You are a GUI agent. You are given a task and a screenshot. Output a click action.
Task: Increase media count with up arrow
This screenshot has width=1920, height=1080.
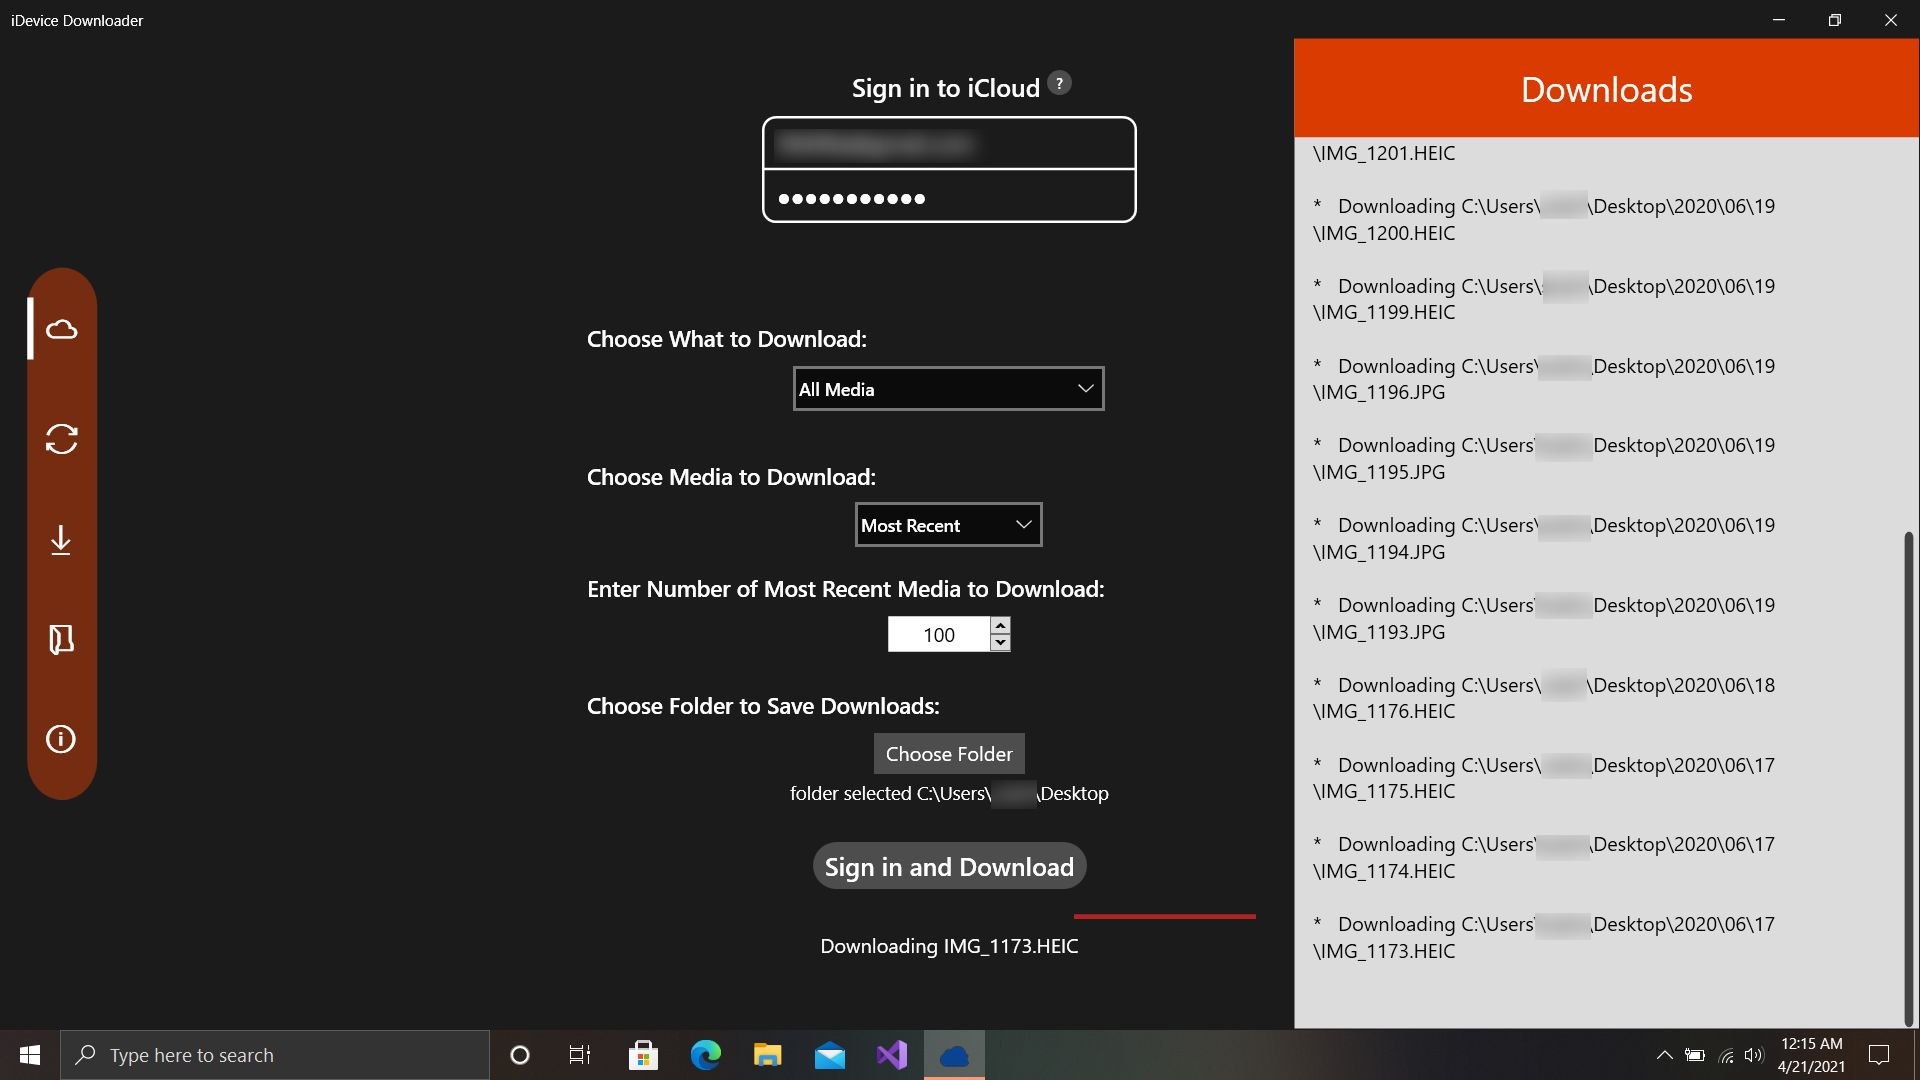[x=1000, y=625]
